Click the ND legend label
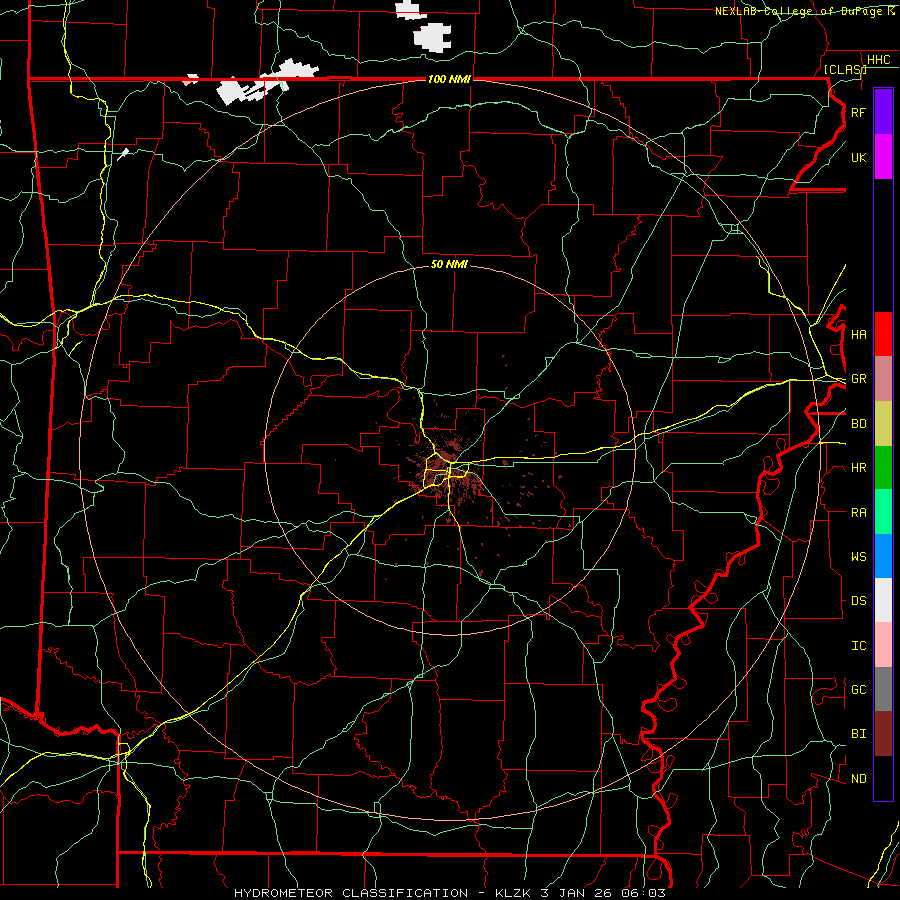900x900 pixels. [858, 779]
